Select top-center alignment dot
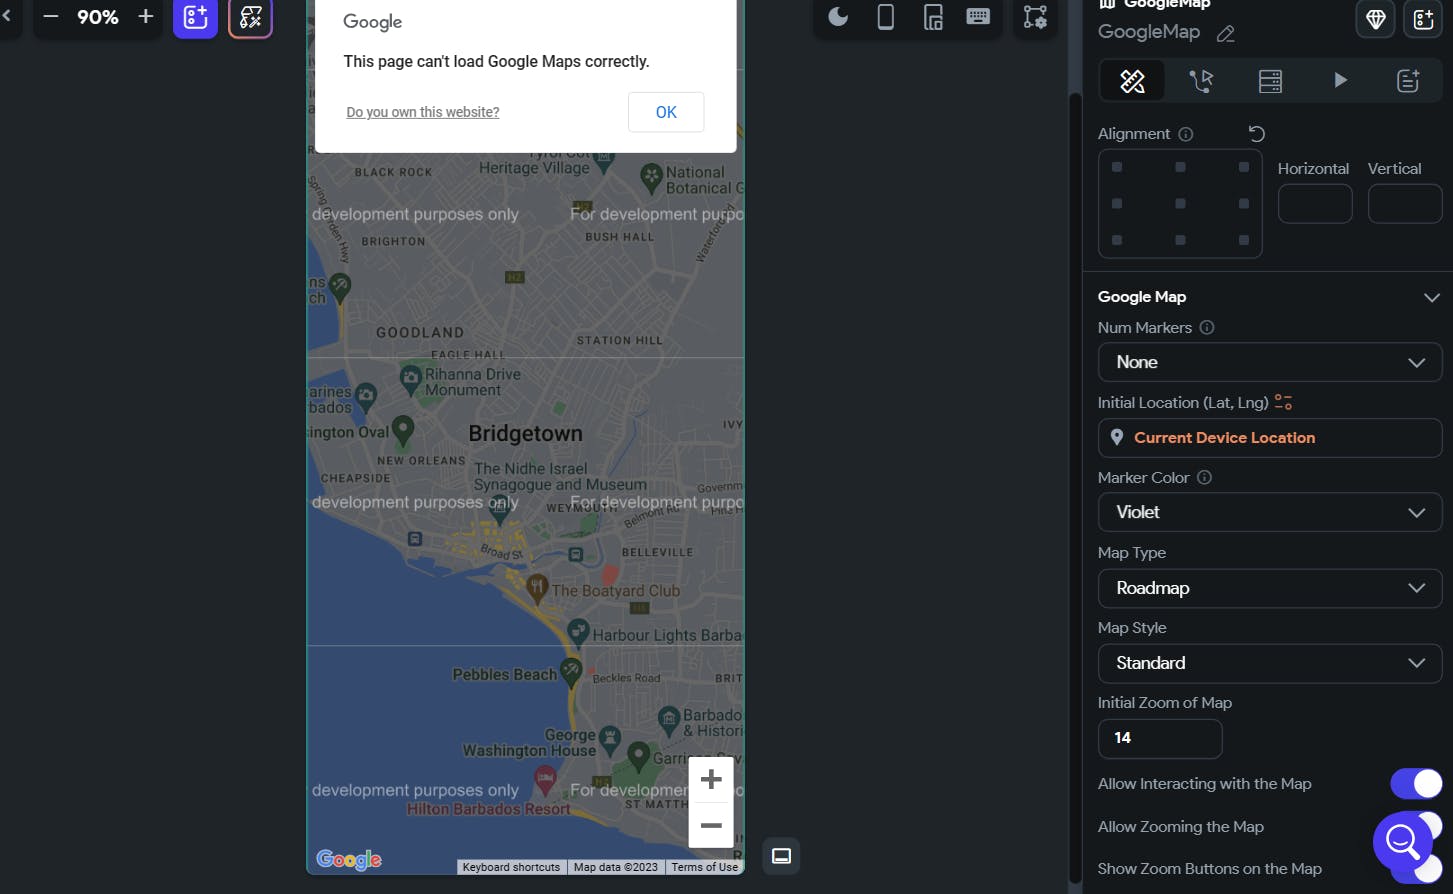Screen dimensions: 1453x894 [1180, 167]
